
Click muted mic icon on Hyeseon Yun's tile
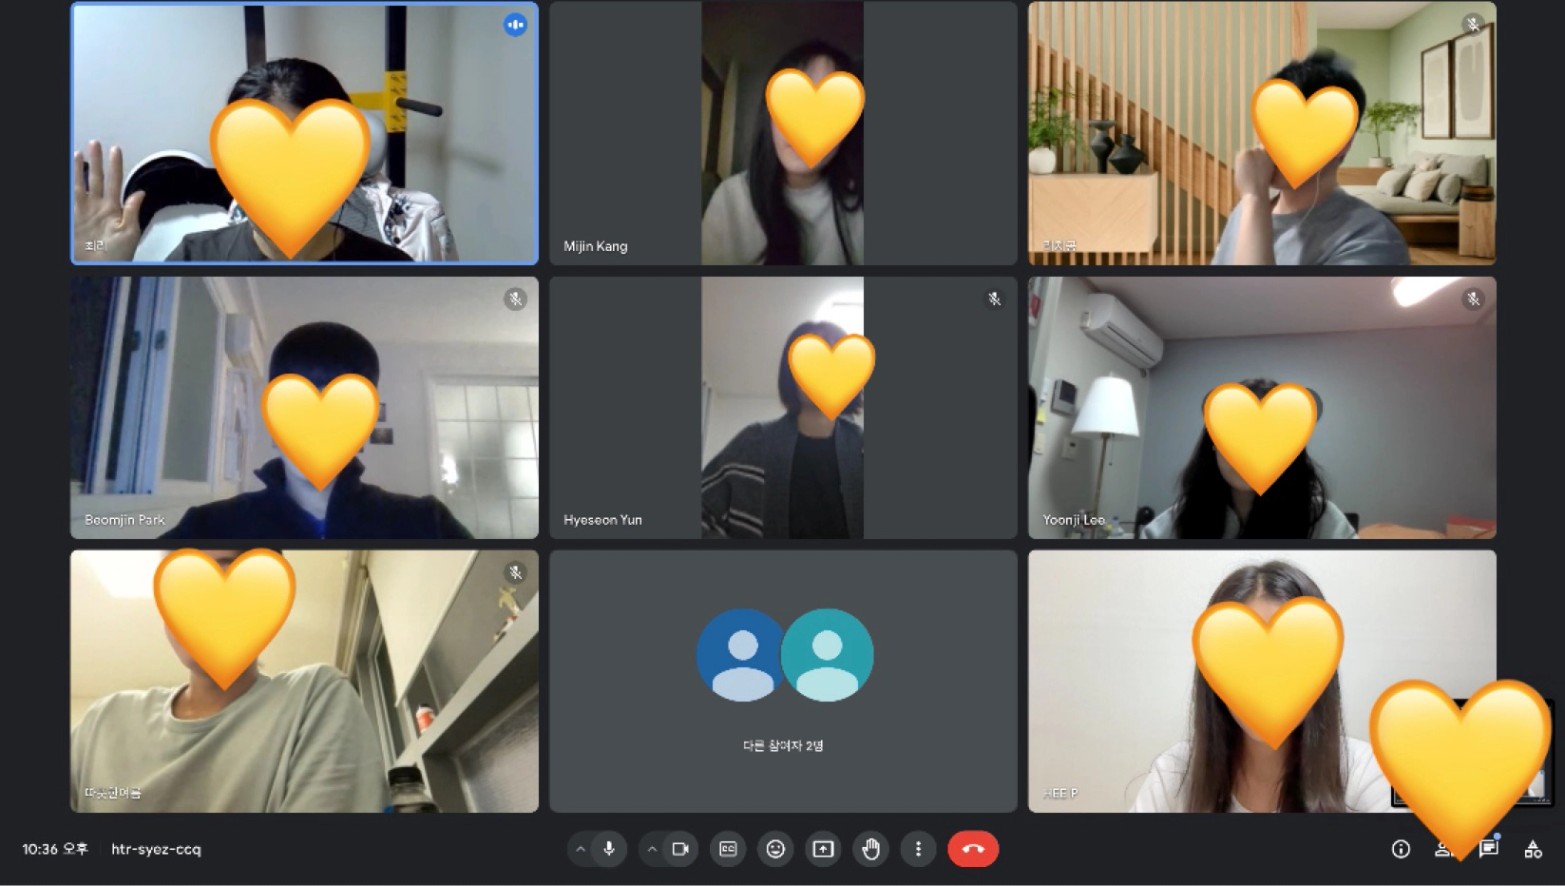[994, 299]
